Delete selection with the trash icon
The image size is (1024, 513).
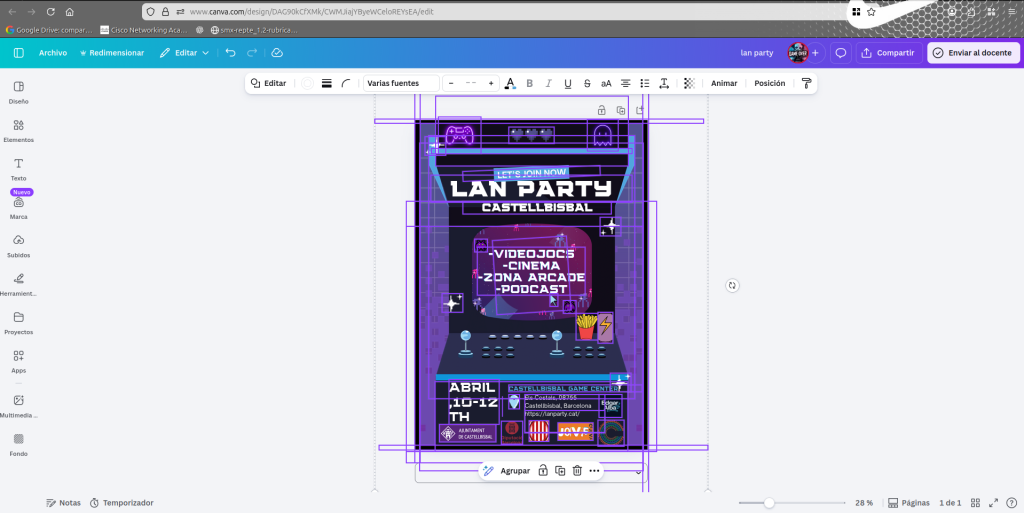[x=577, y=470]
